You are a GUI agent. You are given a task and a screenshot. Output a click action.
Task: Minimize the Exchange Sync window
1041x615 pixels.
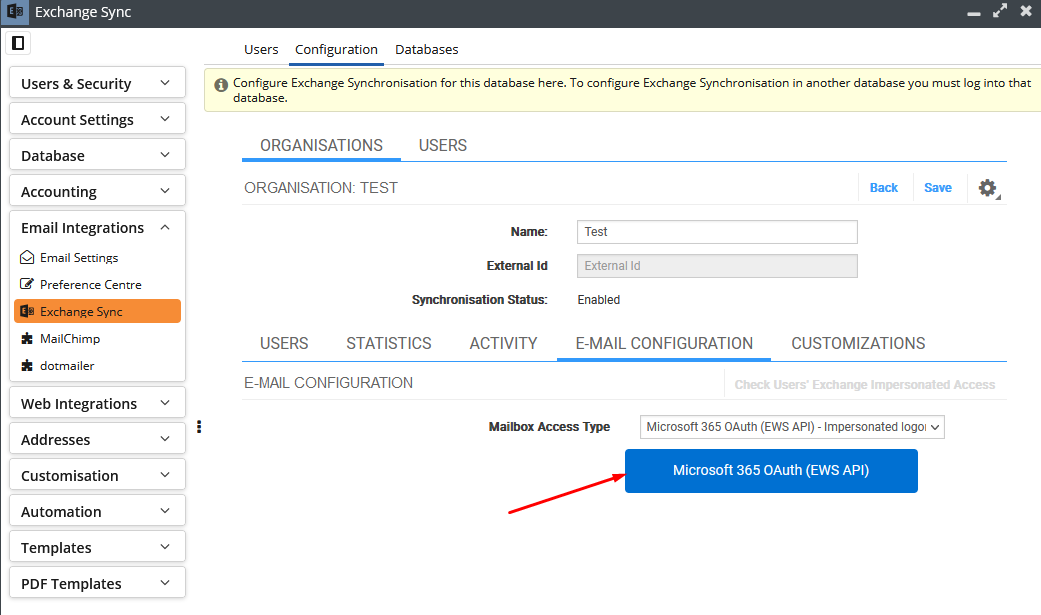tap(974, 13)
